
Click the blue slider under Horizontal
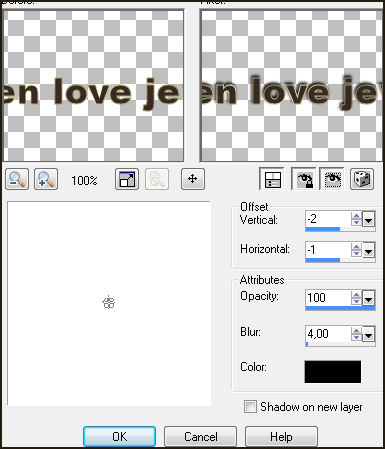click(x=340, y=260)
